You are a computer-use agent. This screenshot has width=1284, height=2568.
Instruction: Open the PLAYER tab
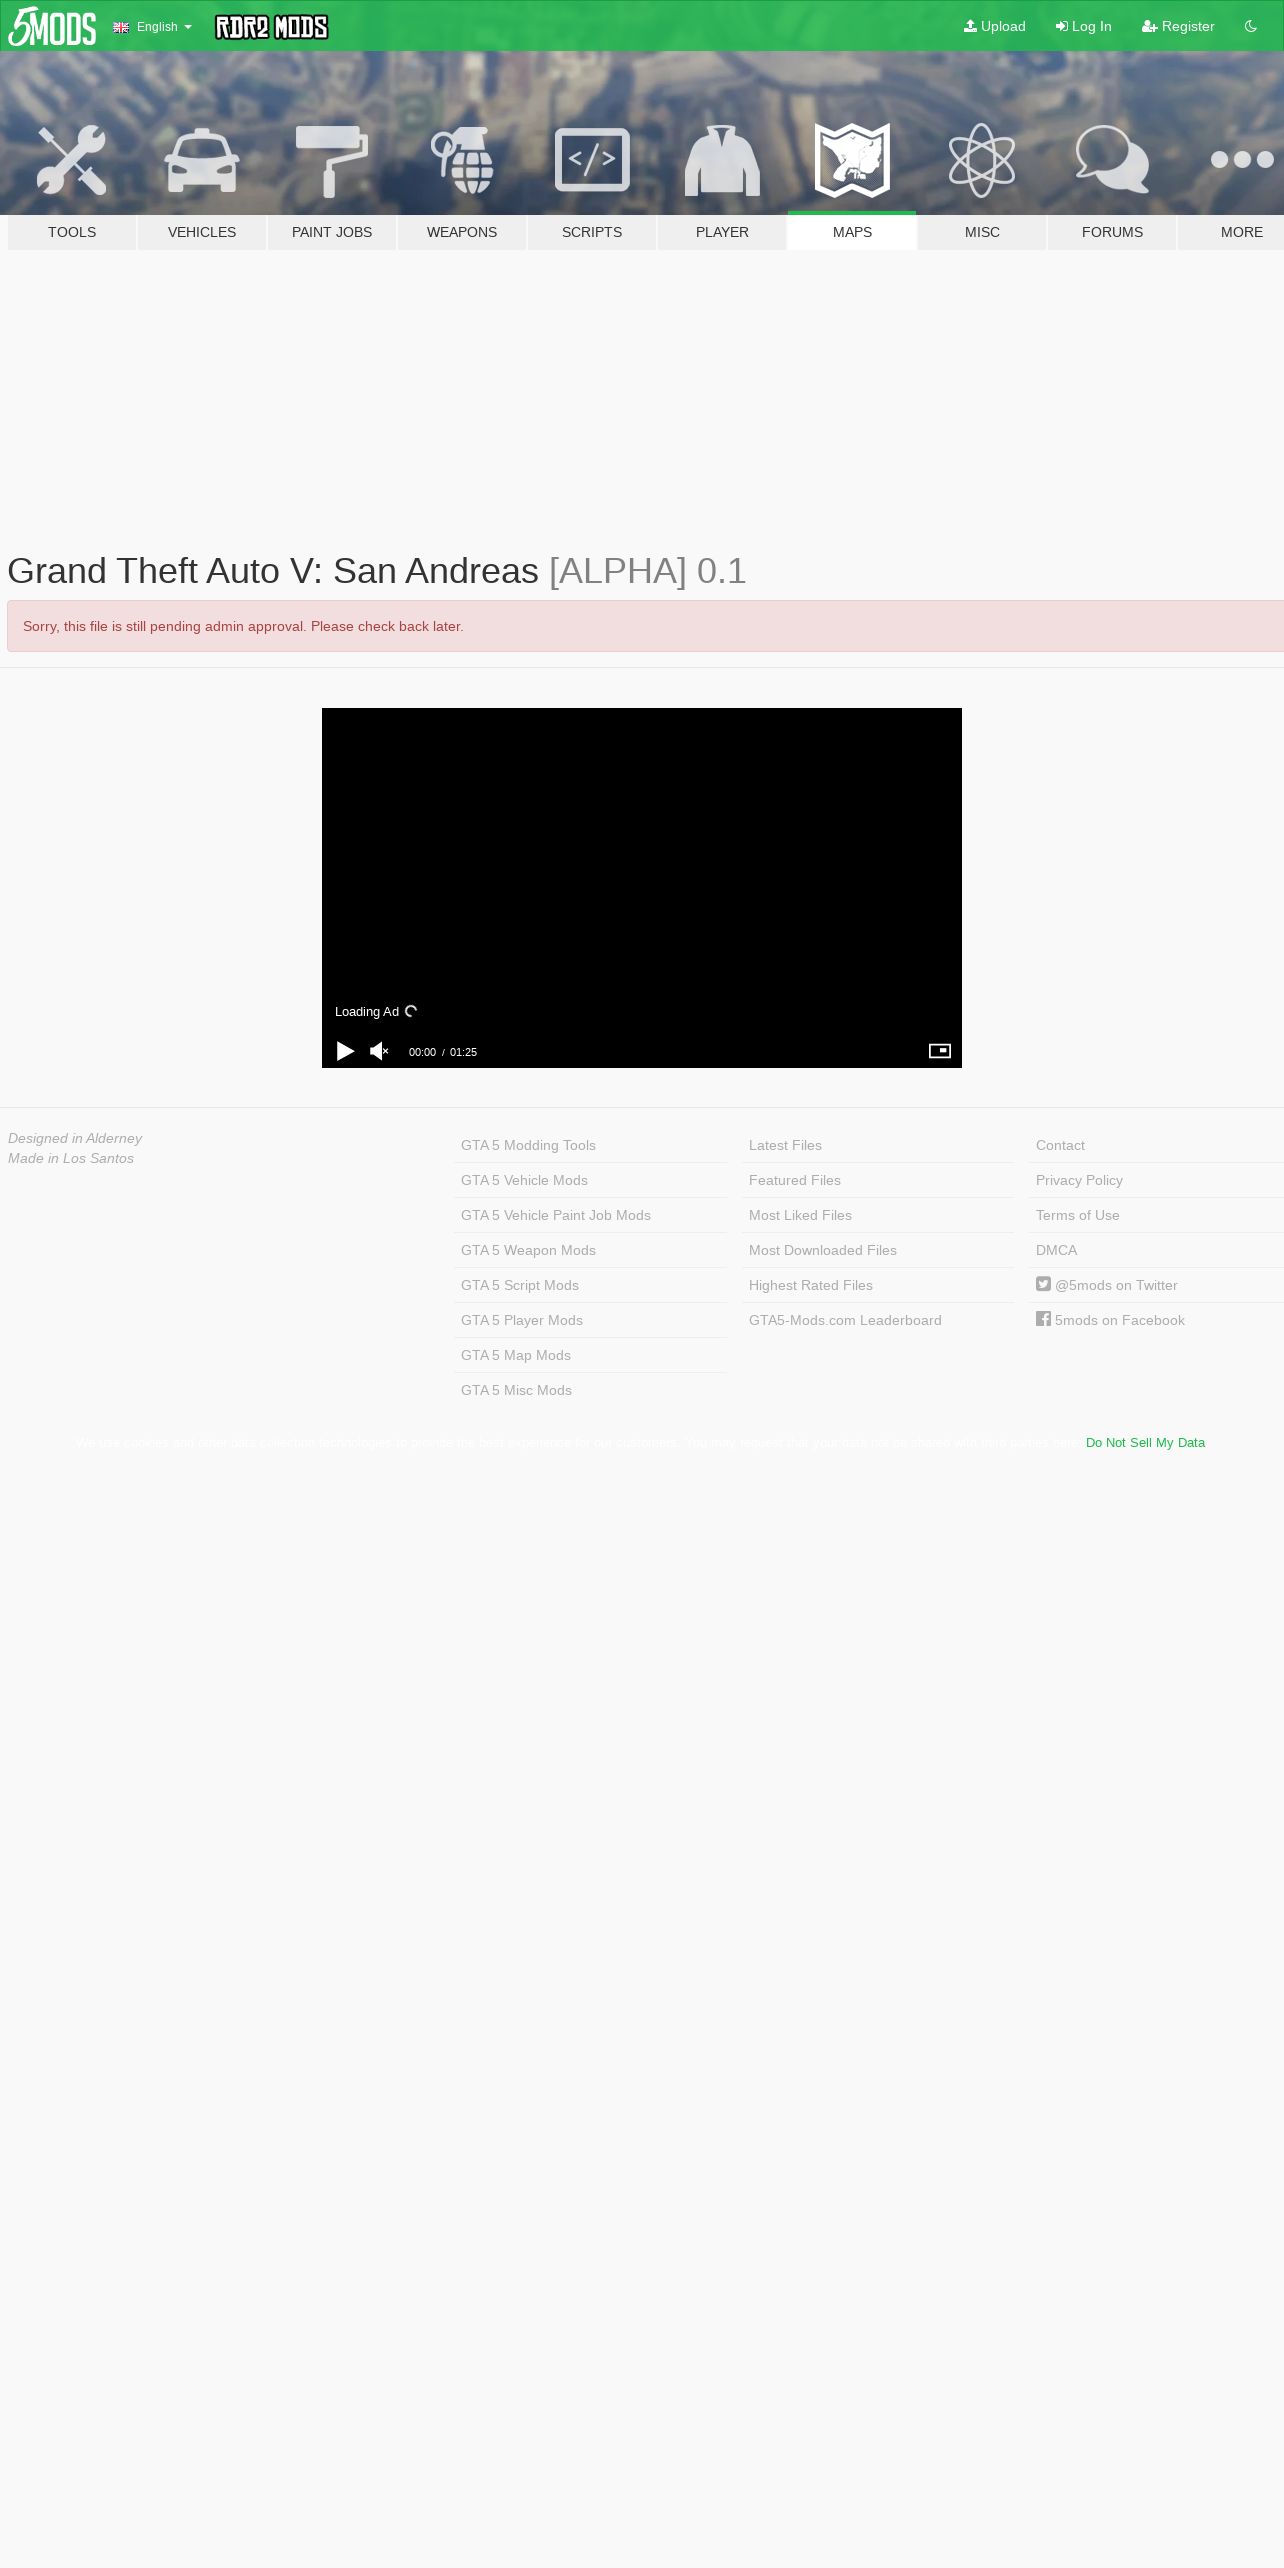[x=722, y=232]
